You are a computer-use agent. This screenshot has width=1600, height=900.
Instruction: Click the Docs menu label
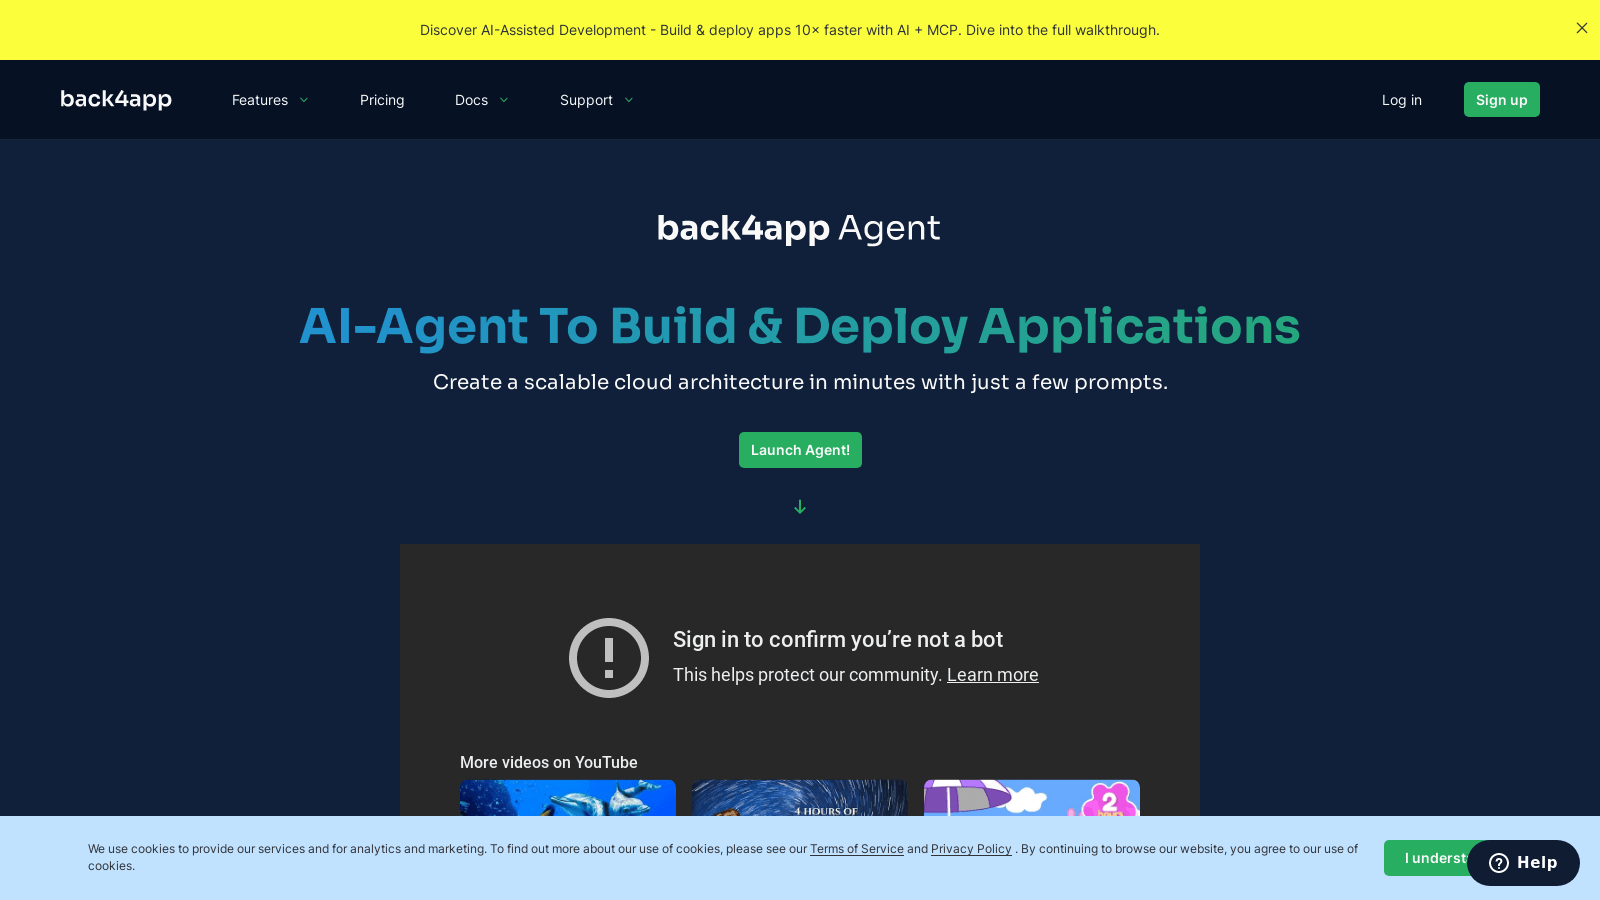pyautogui.click(x=472, y=100)
